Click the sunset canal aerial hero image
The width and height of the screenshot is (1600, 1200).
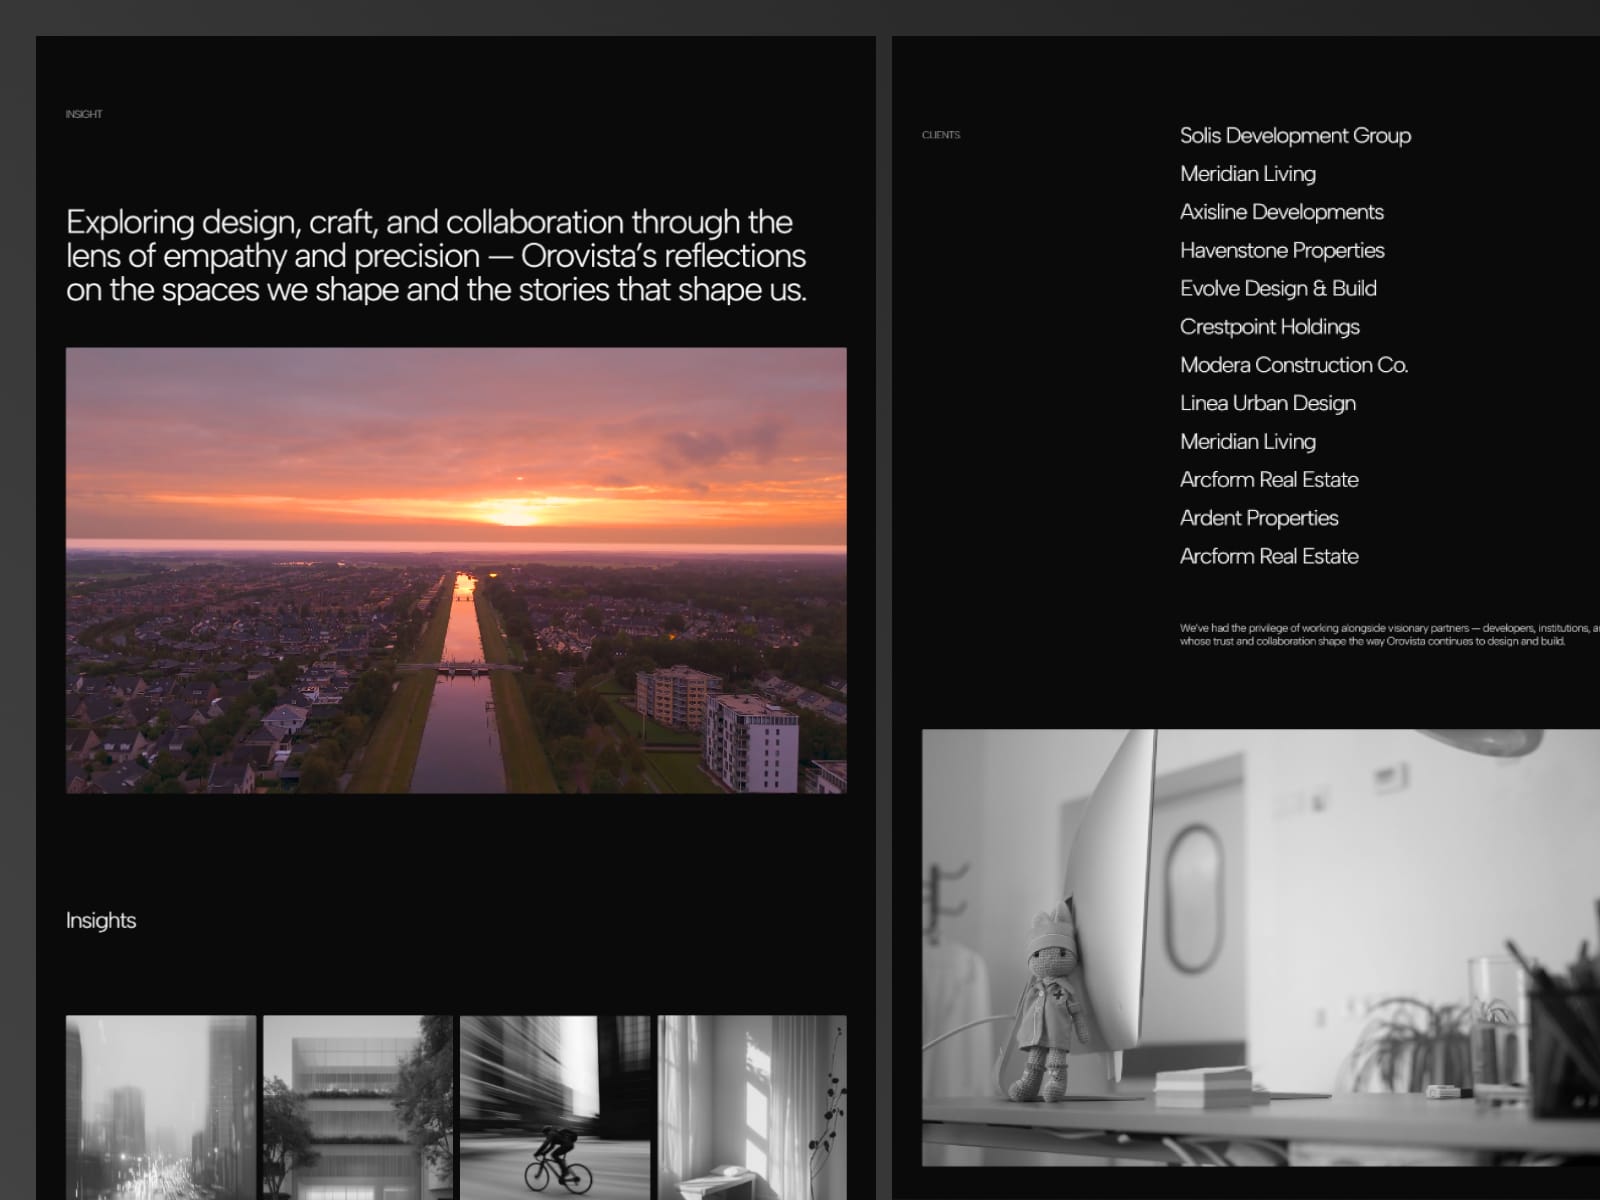click(x=456, y=570)
